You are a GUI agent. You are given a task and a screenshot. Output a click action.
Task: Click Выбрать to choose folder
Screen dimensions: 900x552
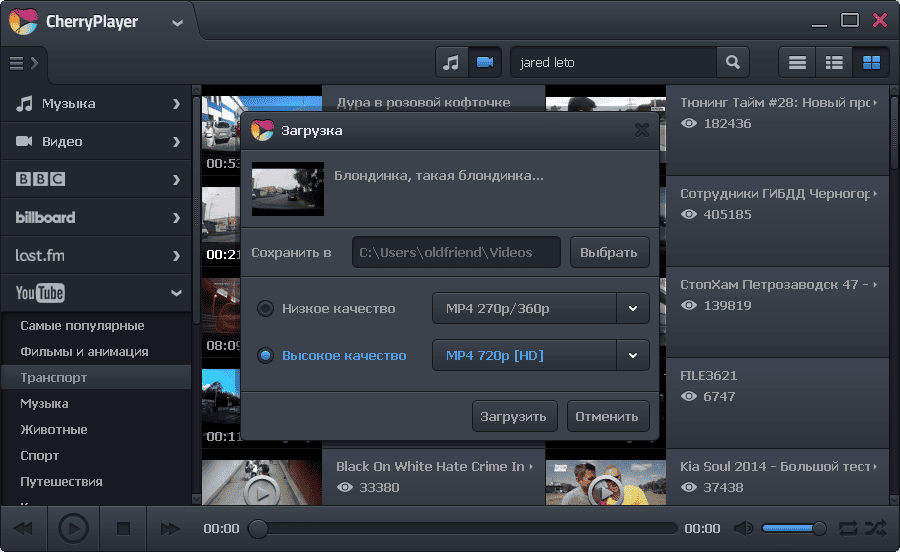(x=609, y=252)
